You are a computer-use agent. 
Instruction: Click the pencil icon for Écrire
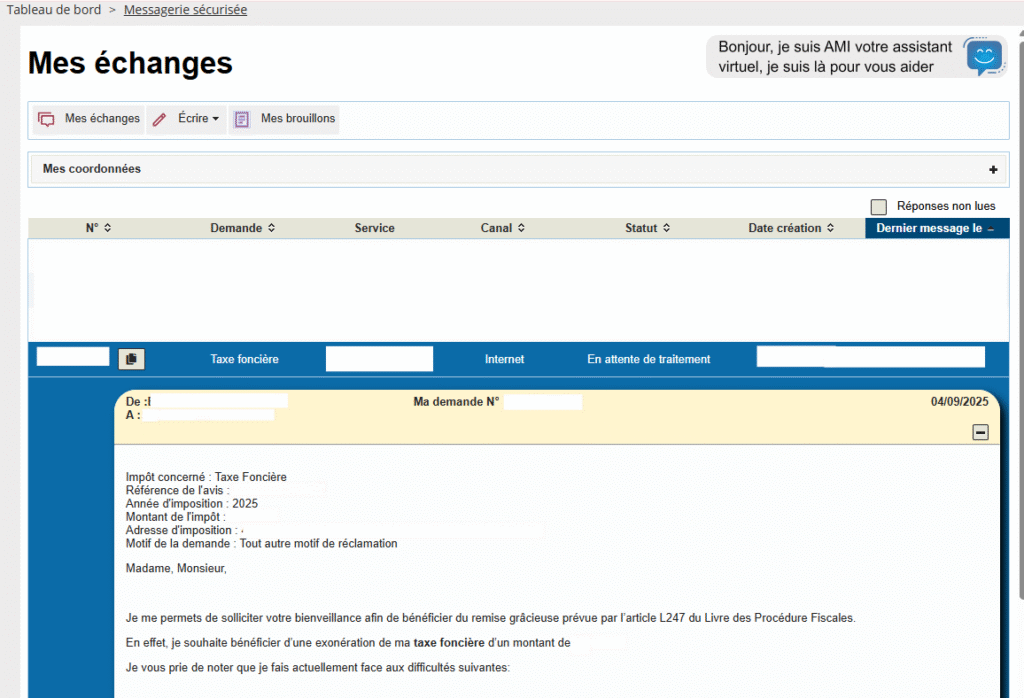159,119
